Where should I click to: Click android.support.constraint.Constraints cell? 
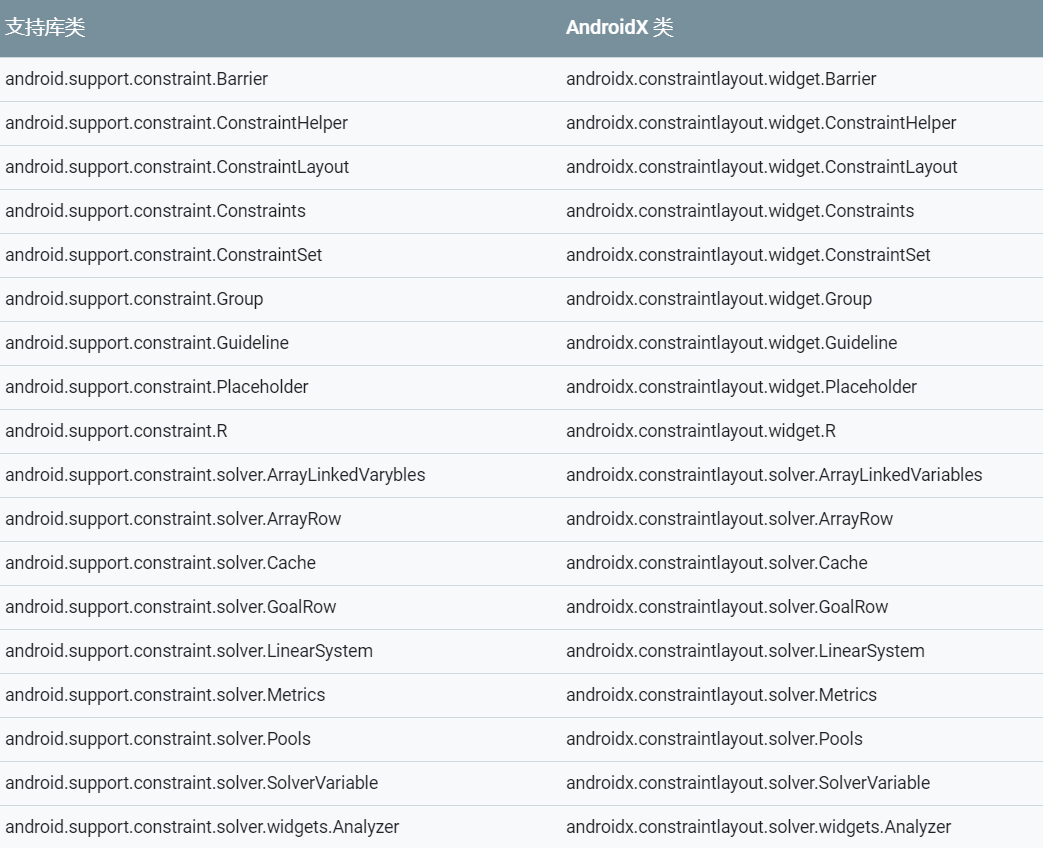156,211
